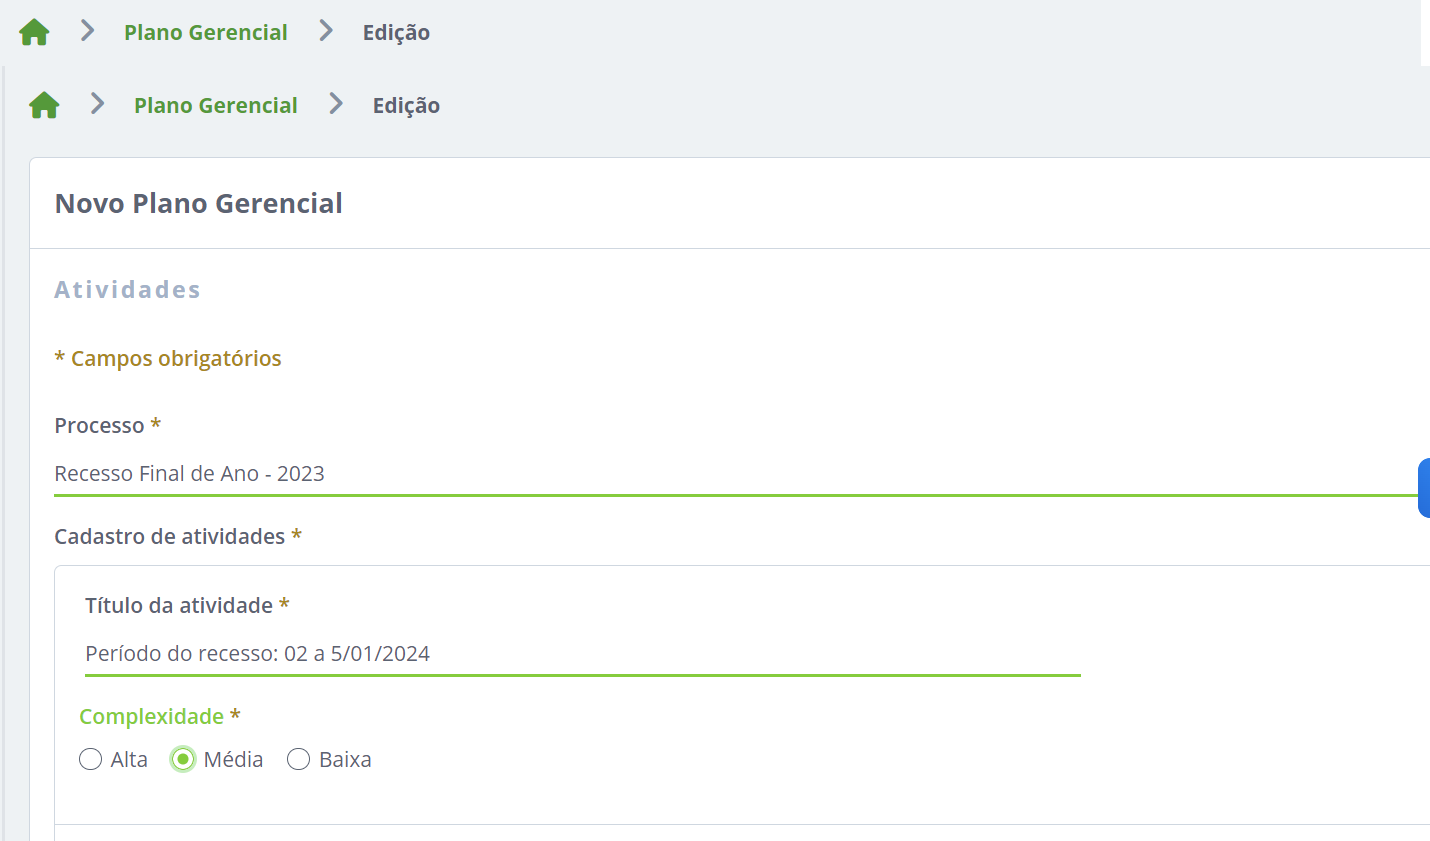
Task: Open Plano Gerencial link in the lower breadcrumb
Action: [216, 106]
